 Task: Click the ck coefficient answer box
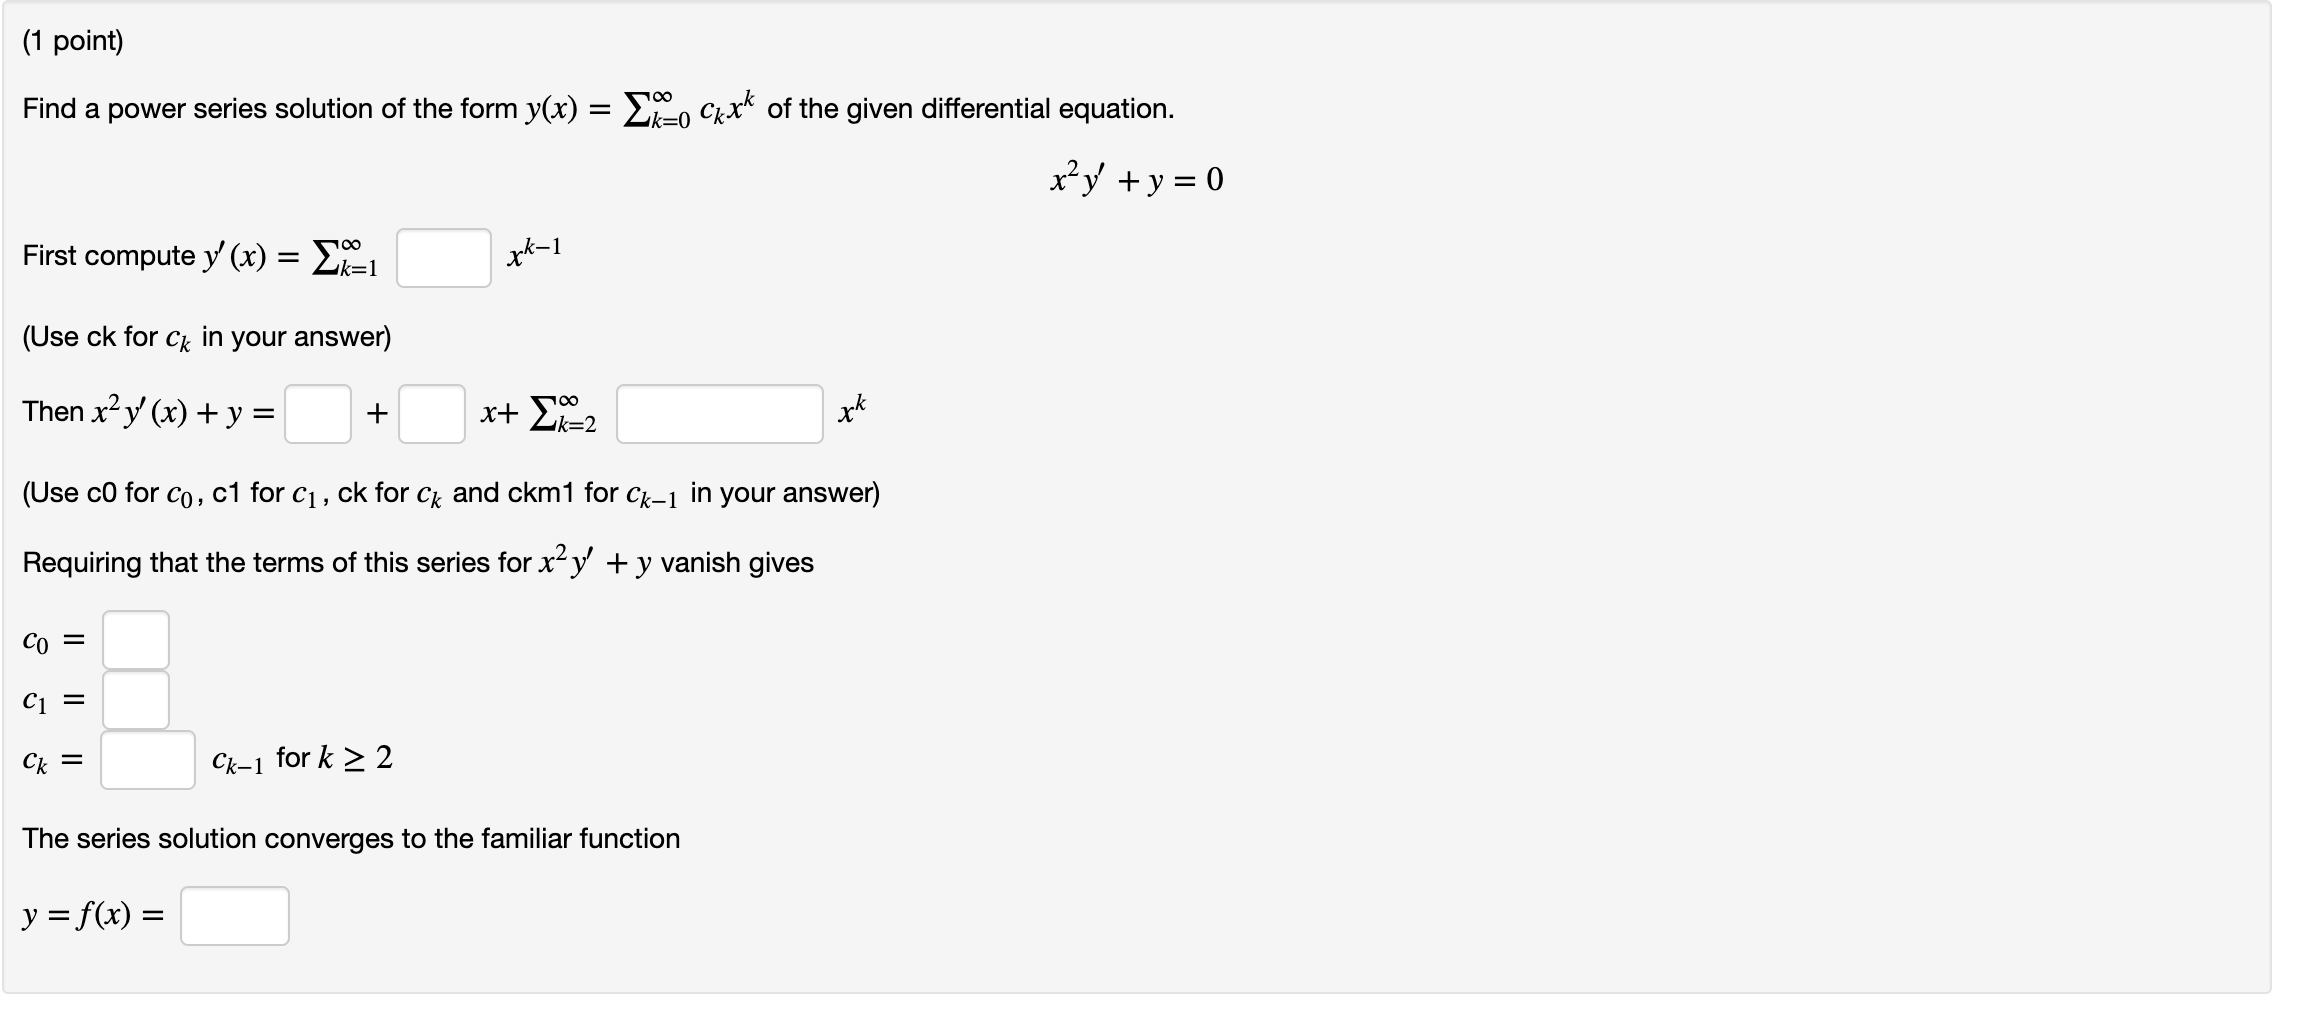[146, 761]
